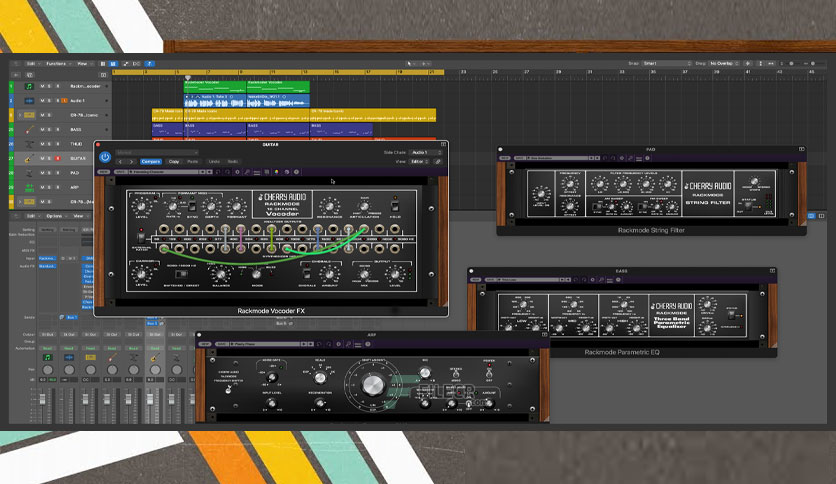Open the Snap Smart dropdown
Screen dimensions: 836x484
click(x=666, y=63)
